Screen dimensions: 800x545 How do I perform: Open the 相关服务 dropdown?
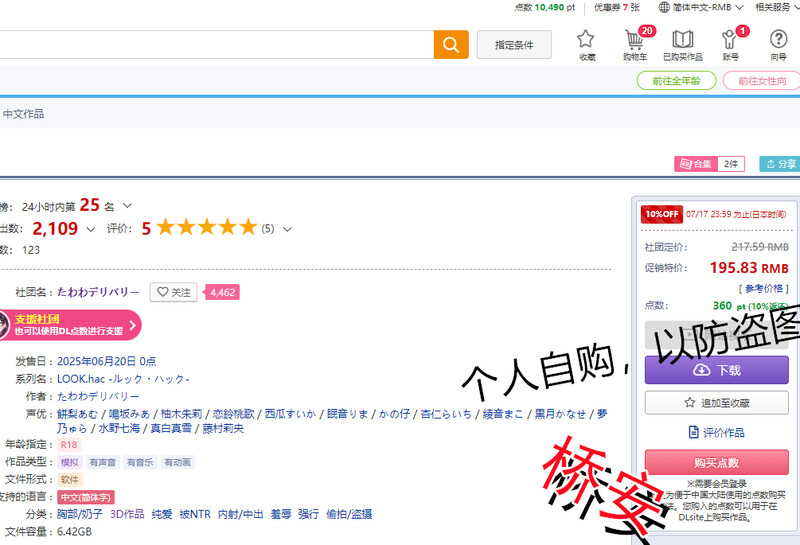(x=777, y=7)
